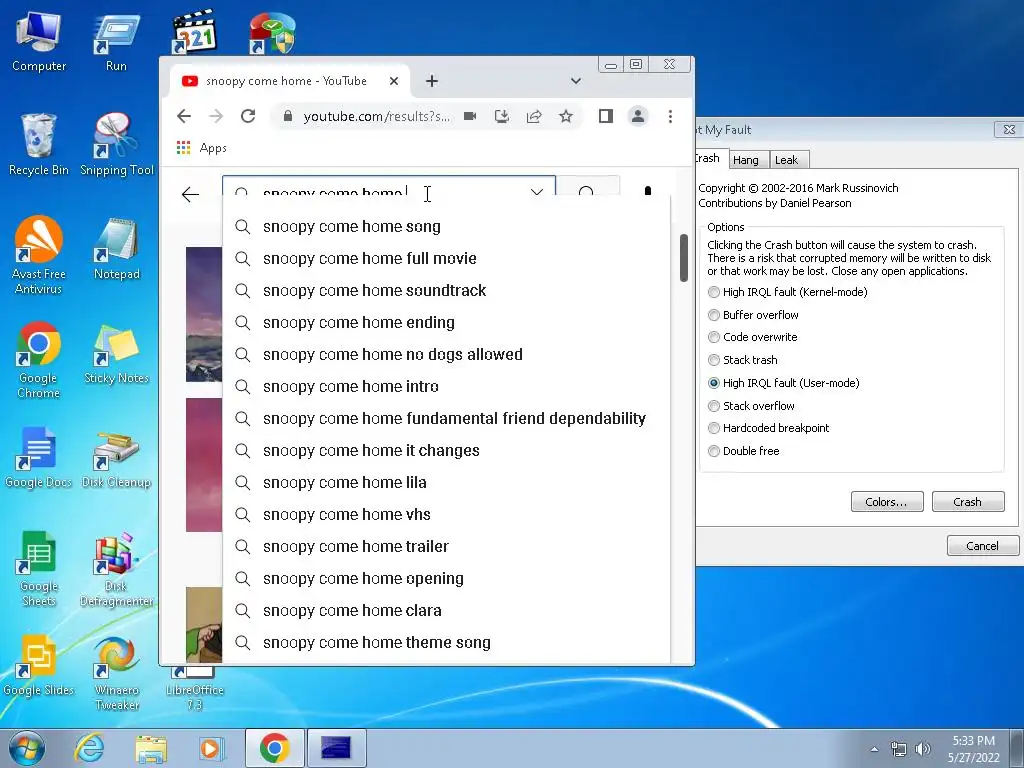Show hidden system tray icons
The image size is (1024, 768).
tap(874, 748)
